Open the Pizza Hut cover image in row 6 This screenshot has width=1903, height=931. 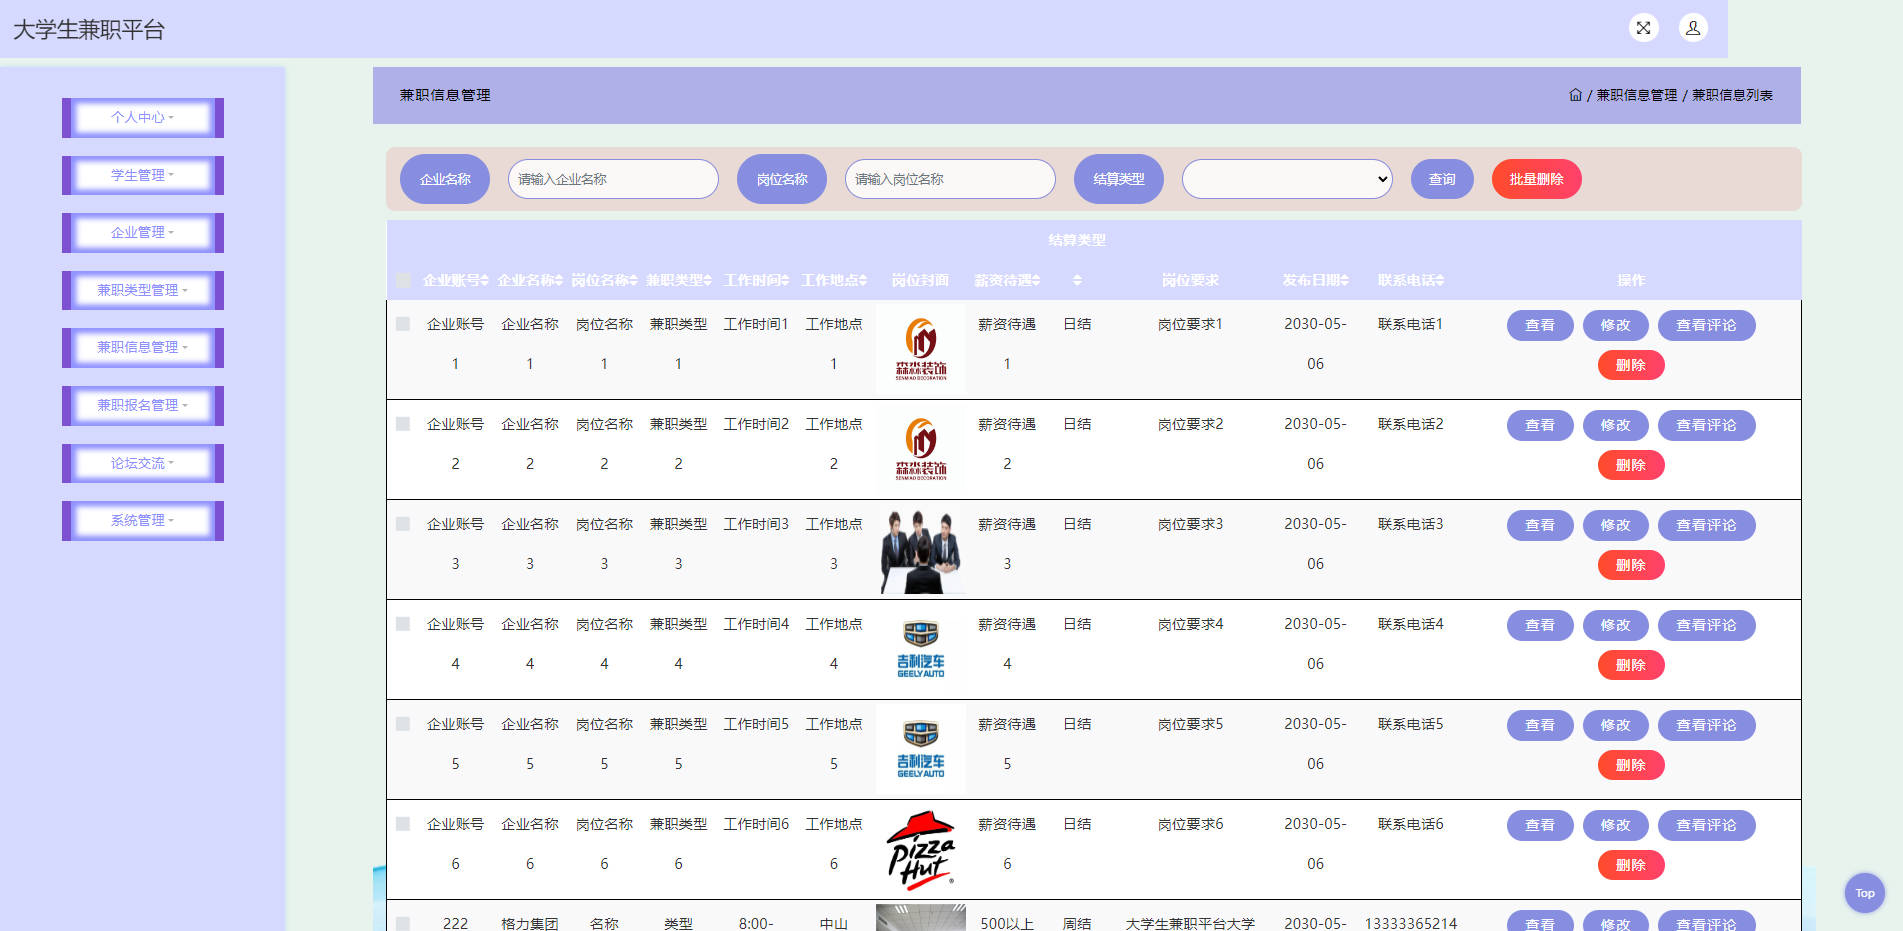(x=921, y=849)
